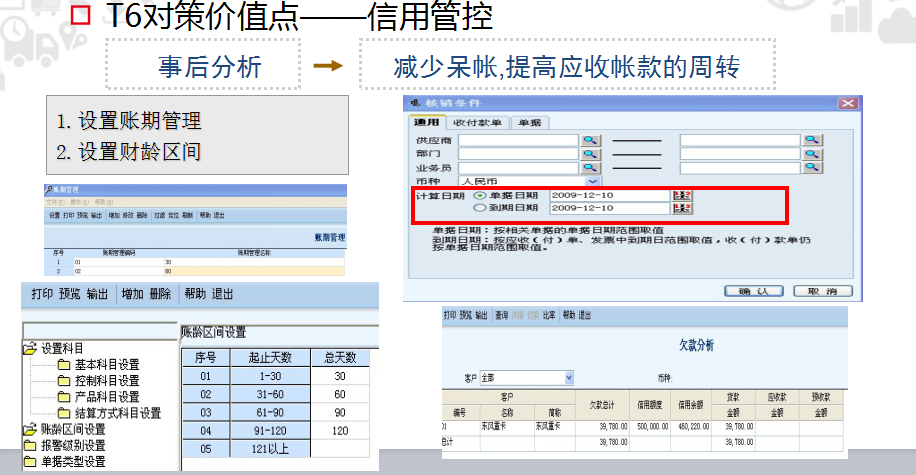Switch to the 收付款单 tab
The width and height of the screenshot is (916, 475).
(x=477, y=123)
